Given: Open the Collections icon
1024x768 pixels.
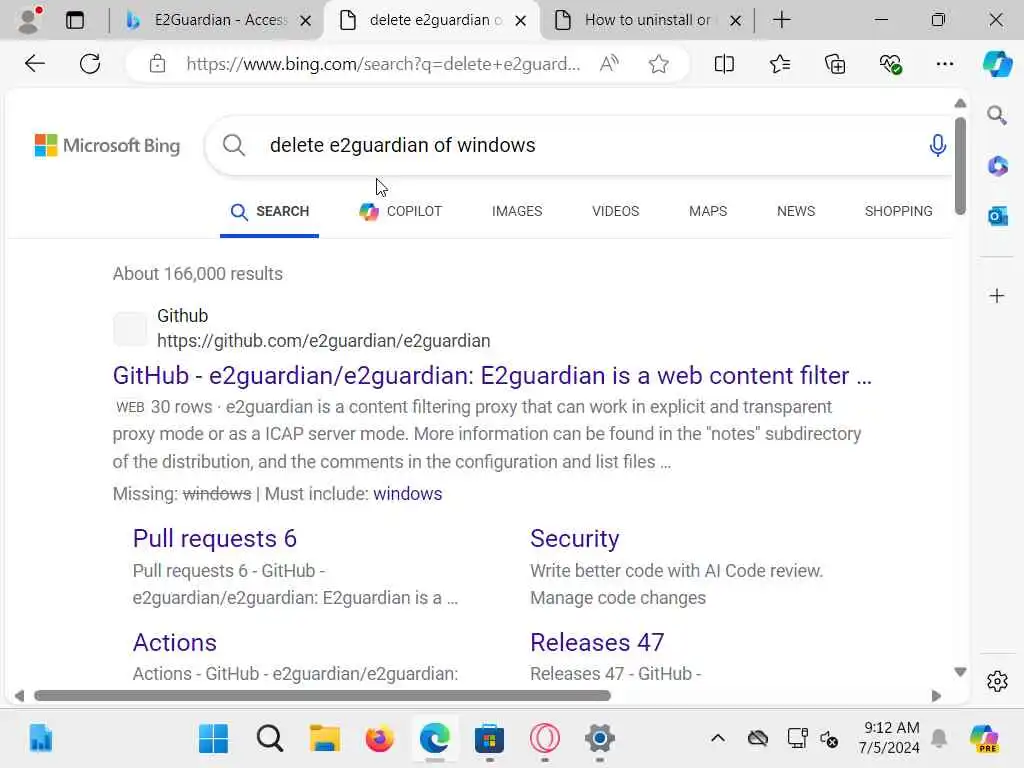Looking at the screenshot, I should pos(835,63).
